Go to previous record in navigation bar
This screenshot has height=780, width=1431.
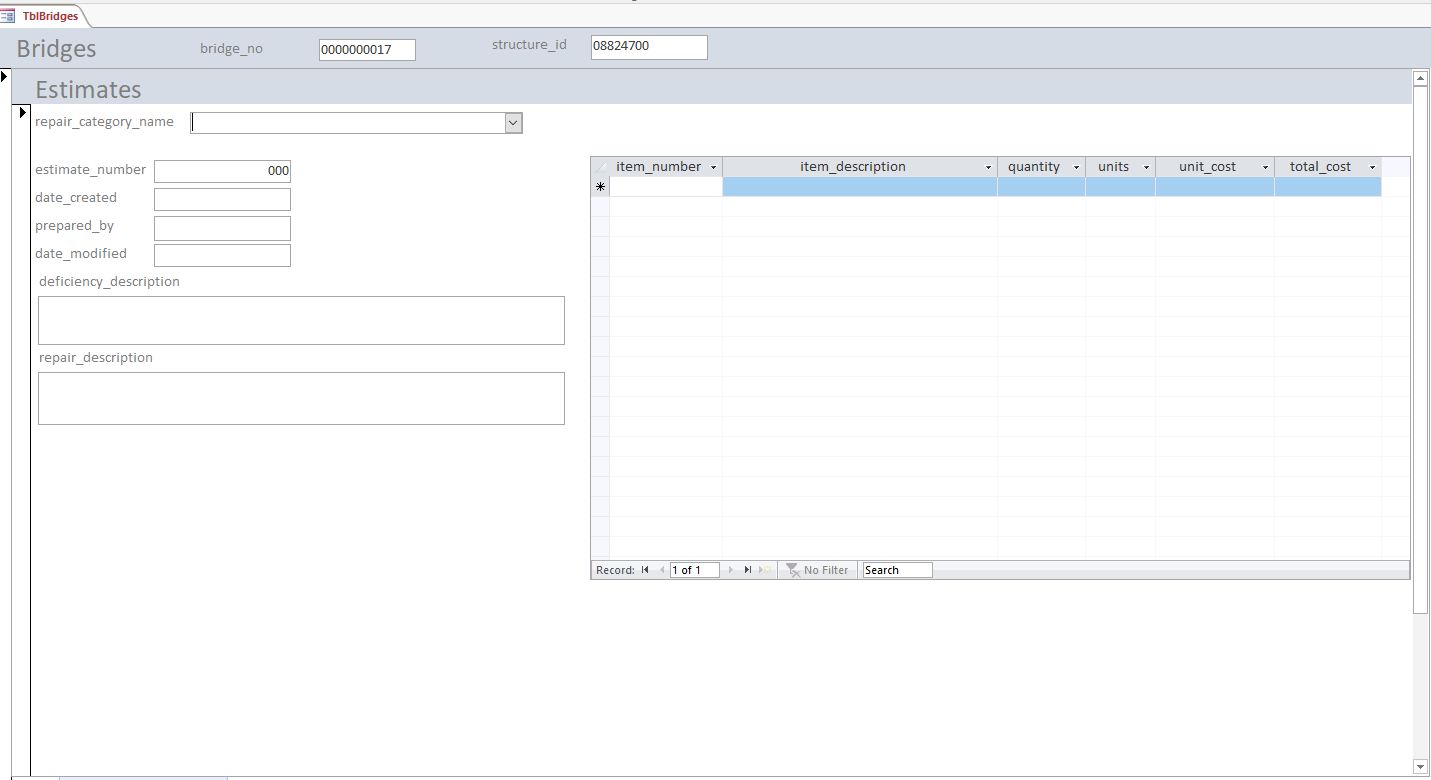pyautogui.click(x=661, y=570)
